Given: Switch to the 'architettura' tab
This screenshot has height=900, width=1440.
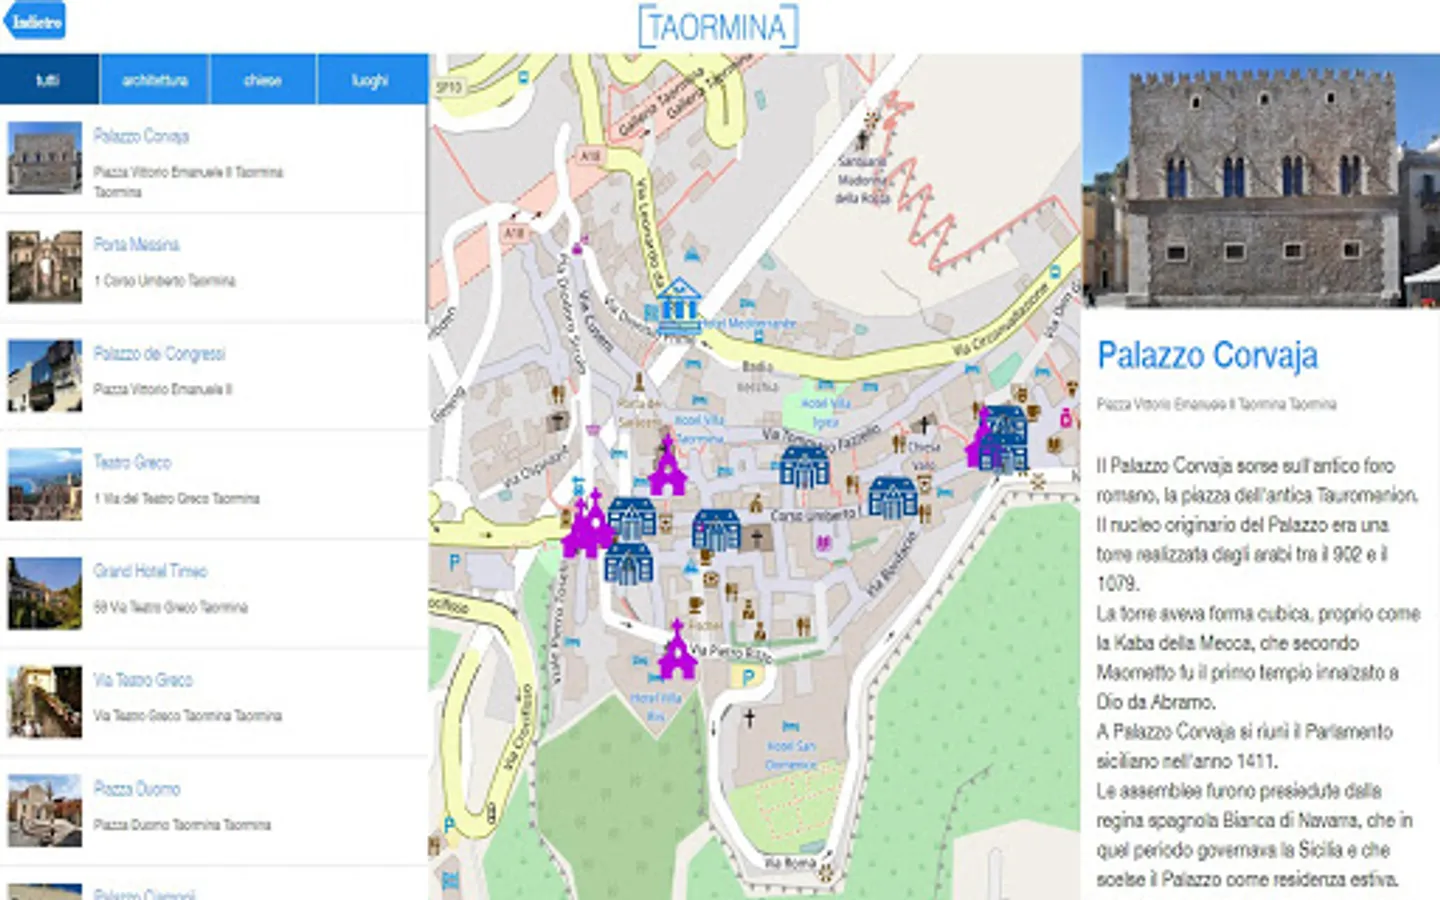Looking at the screenshot, I should tap(155, 80).
